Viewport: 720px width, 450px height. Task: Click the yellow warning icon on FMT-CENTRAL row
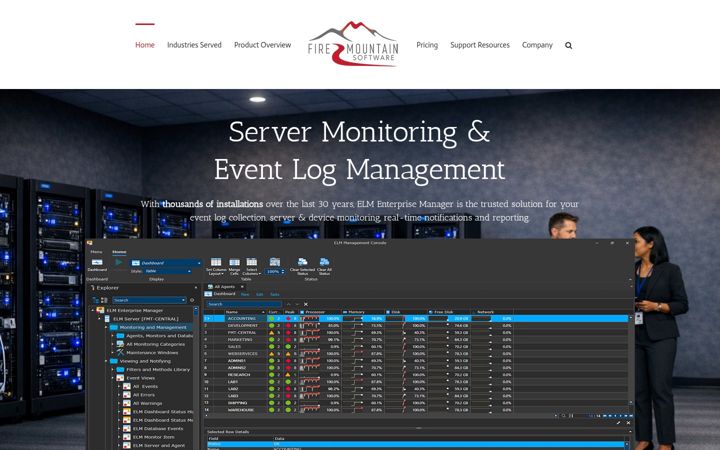[271, 332]
